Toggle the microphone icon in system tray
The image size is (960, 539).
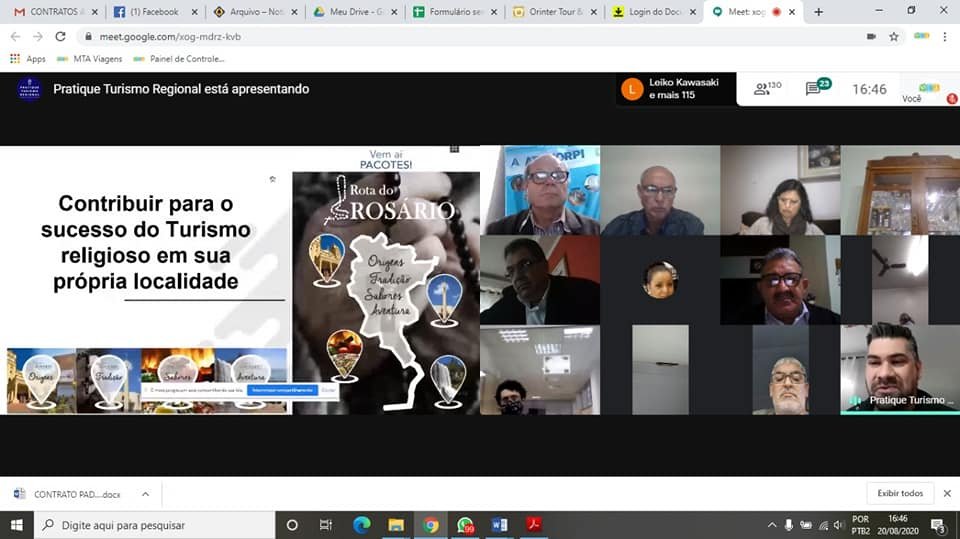[x=788, y=525]
